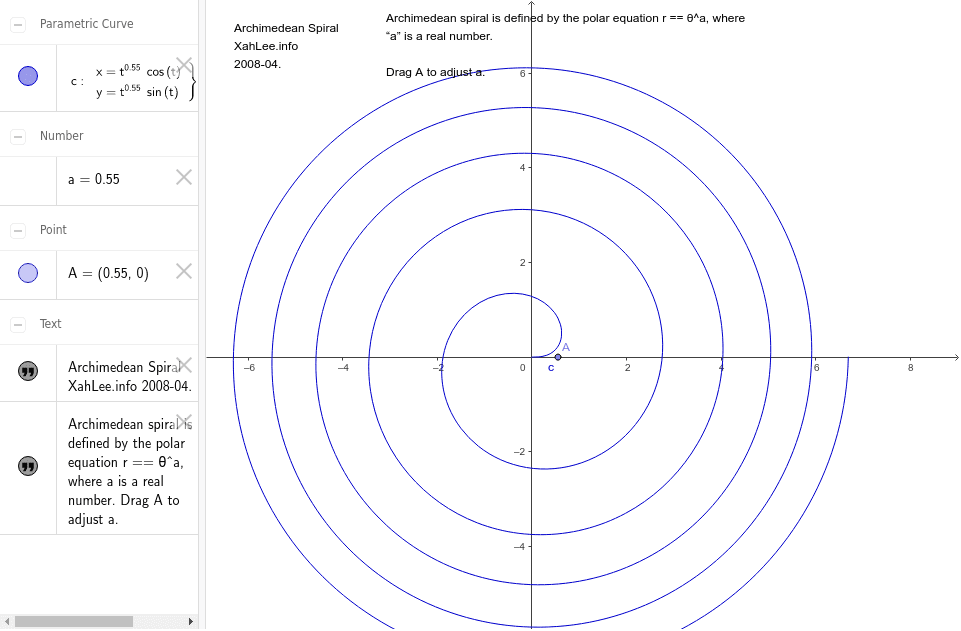Delete the point A entry
This screenshot has width=961, height=631.
(x=184, y=272)
